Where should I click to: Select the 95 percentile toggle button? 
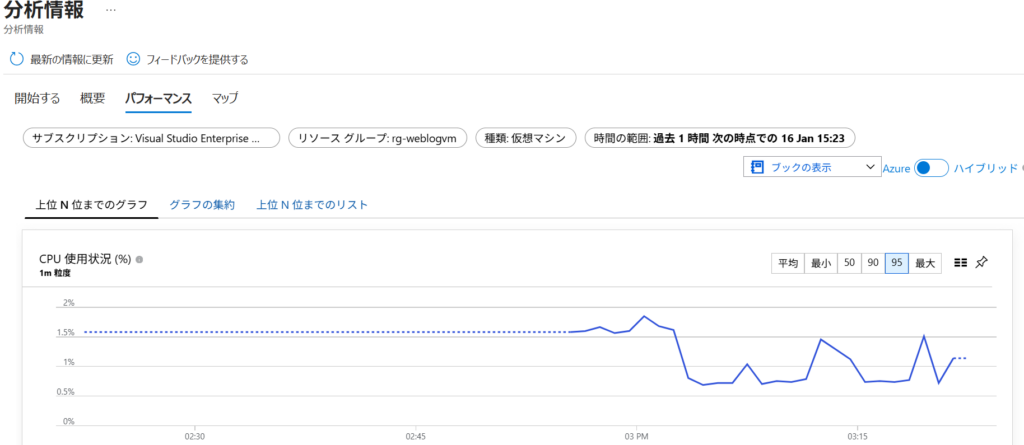[897, 262]
